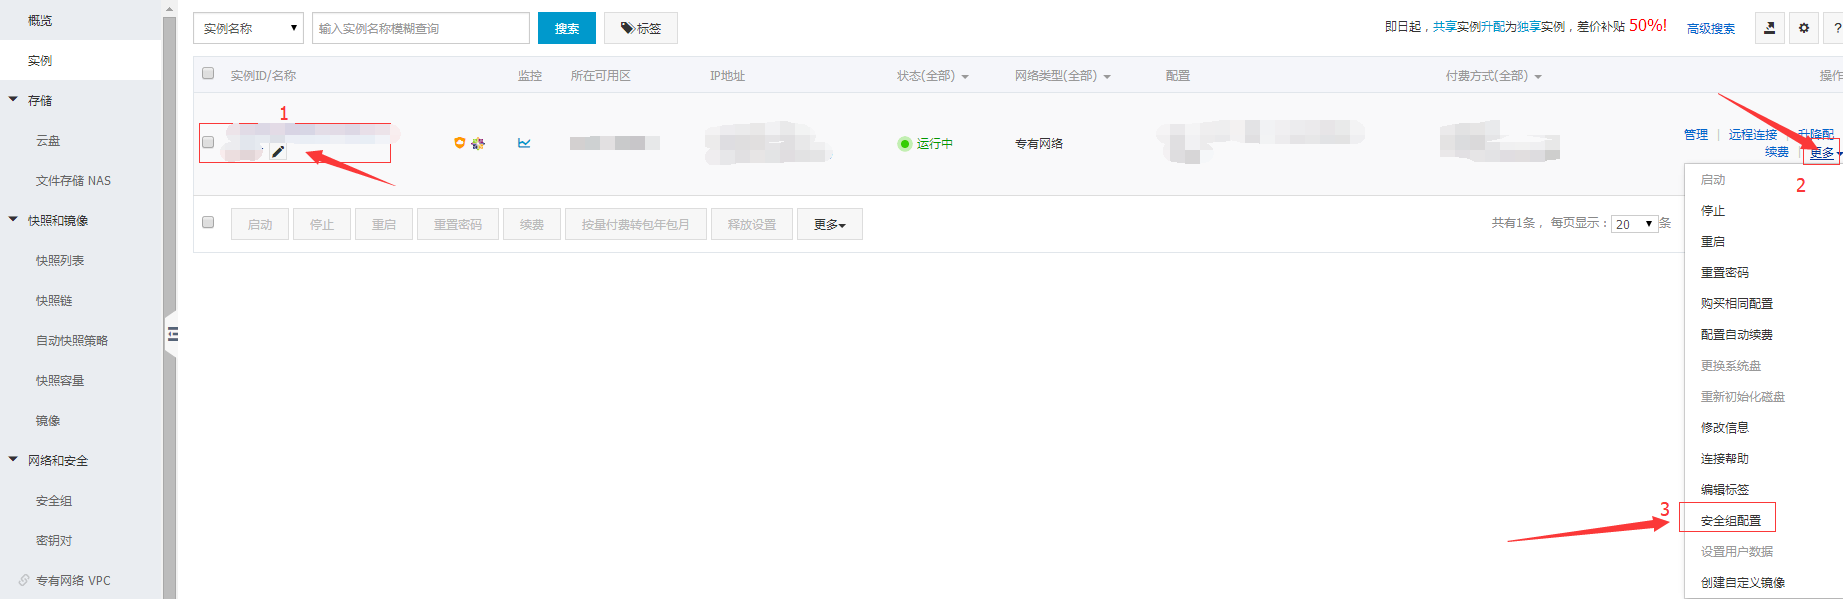
Task: Click the 按量付费转包年包月 button
Action: click(x=636, y=224)
